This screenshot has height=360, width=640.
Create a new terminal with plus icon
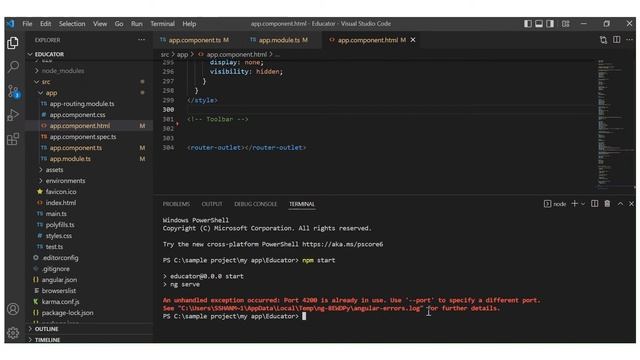coord(574,204)
